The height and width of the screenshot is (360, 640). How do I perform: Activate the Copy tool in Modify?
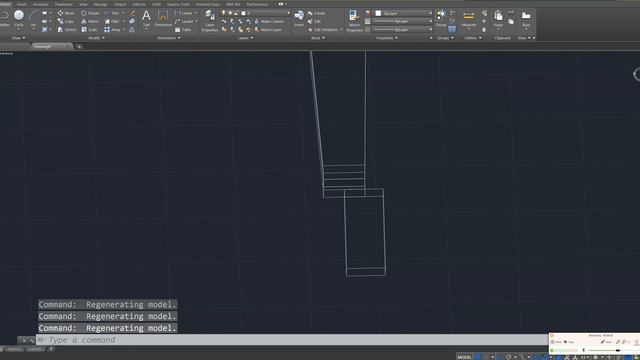pyautogui.click(x=66, y=21)
